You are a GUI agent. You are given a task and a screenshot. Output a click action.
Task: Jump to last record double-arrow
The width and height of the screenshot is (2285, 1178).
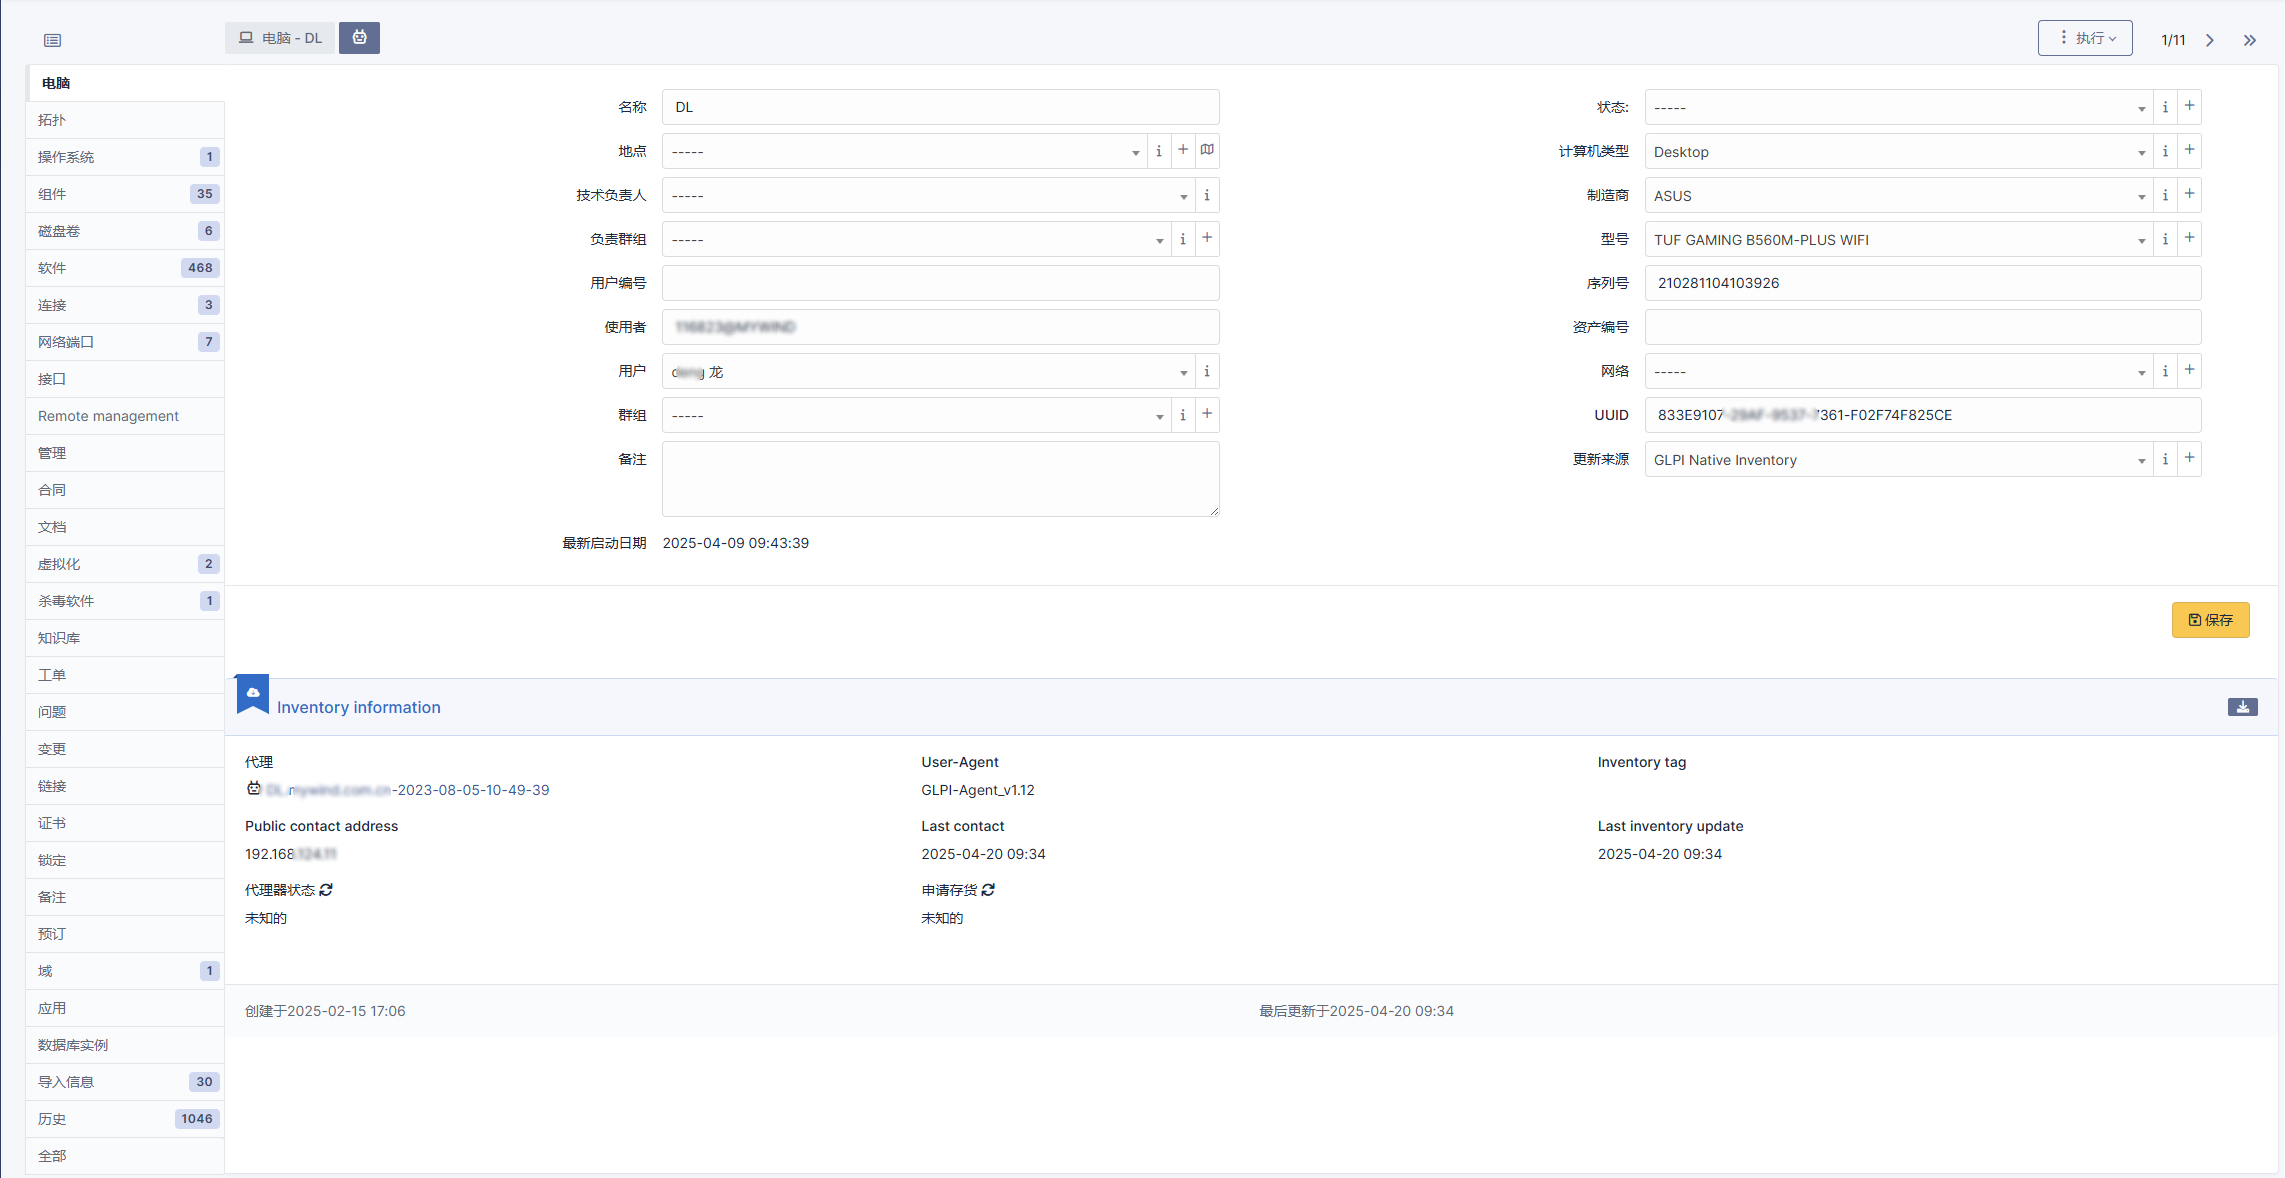click(2250, 40)
